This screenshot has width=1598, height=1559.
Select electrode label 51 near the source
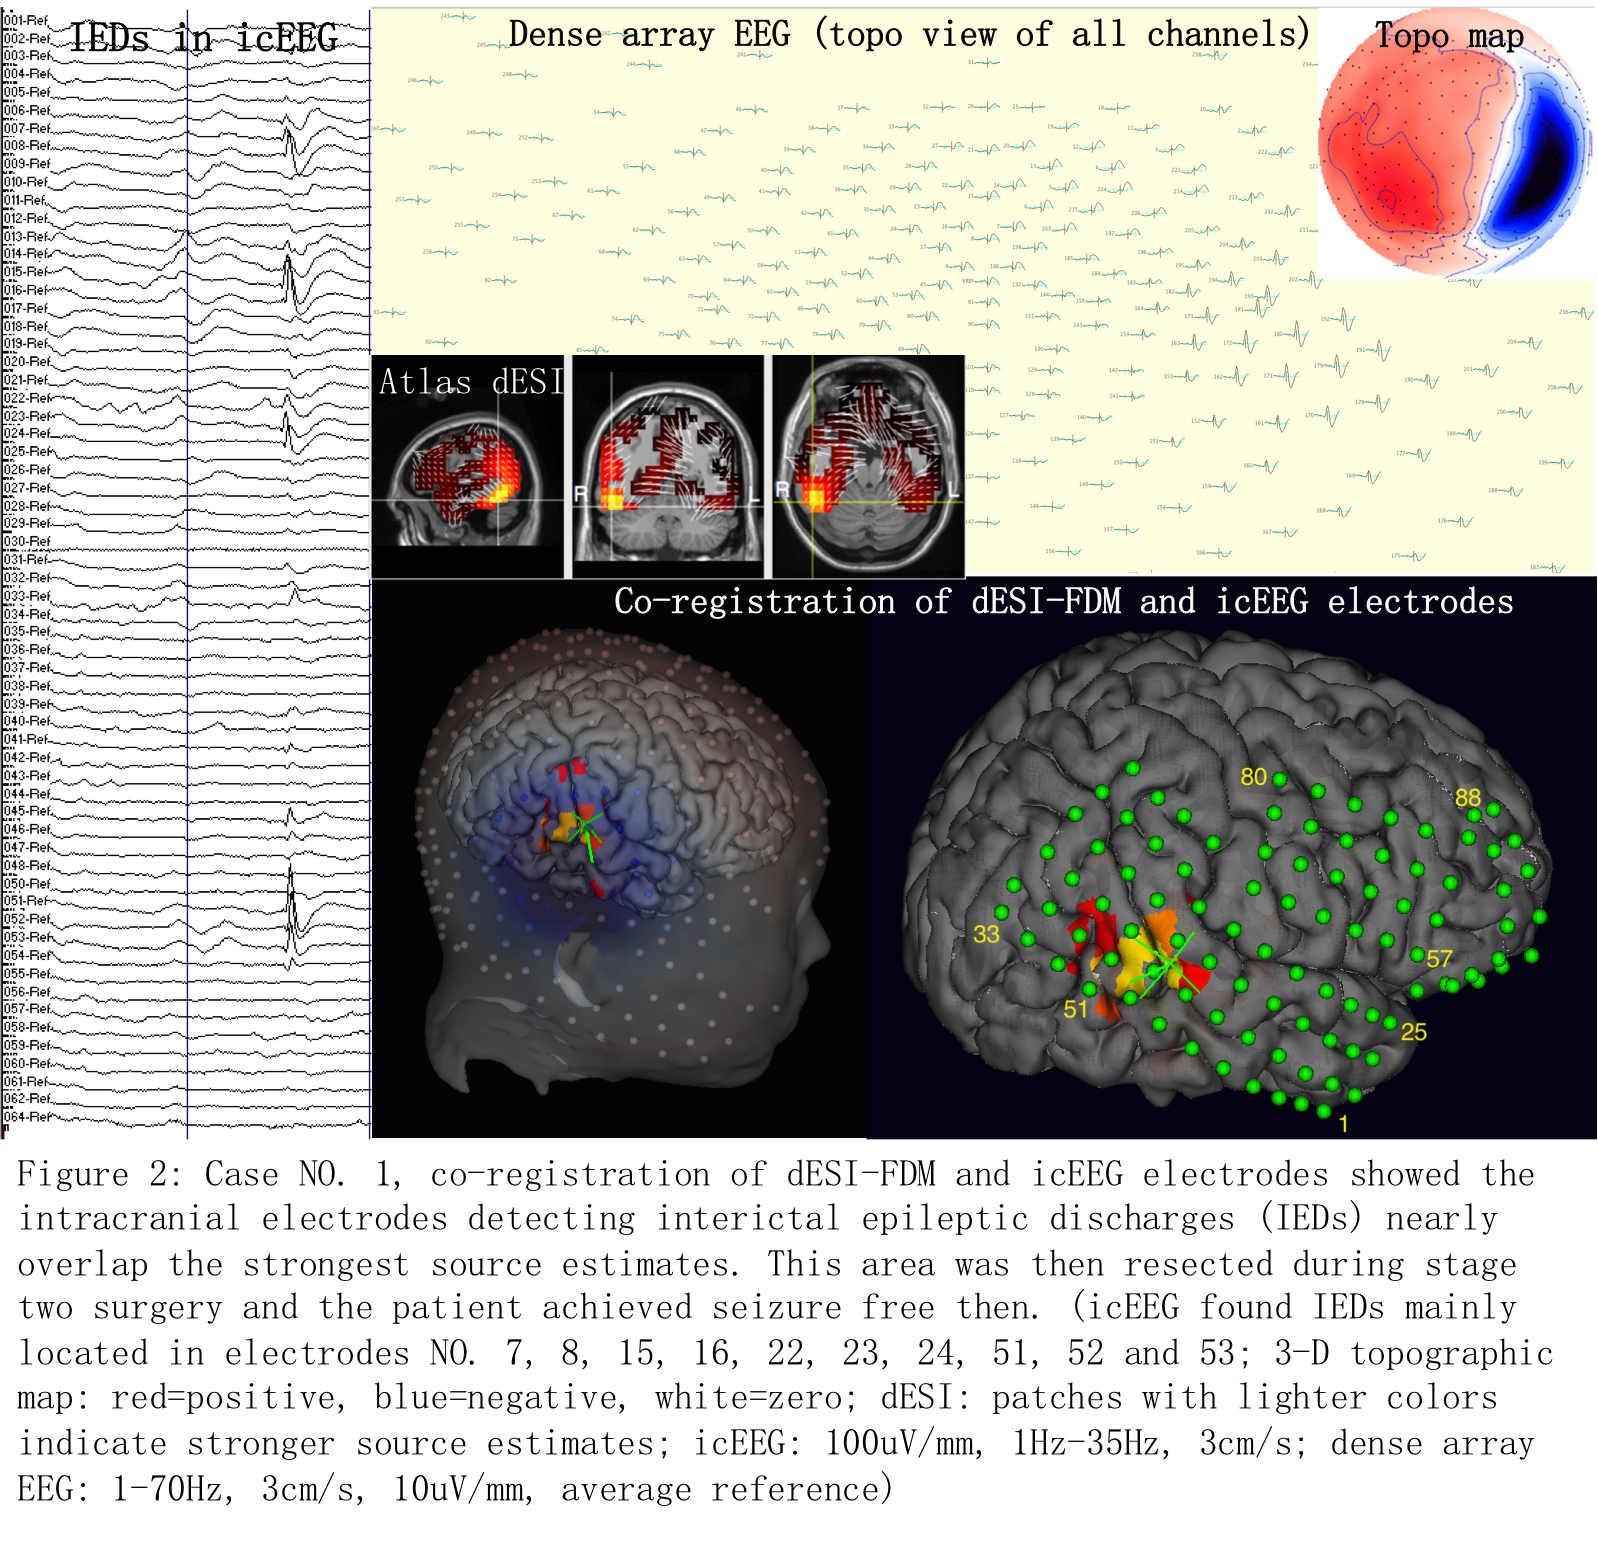tap(1075, 1010)
